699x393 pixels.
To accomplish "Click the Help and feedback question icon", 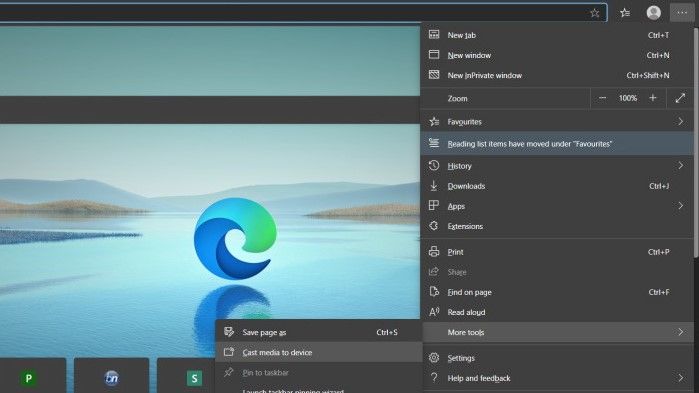I will coord(434,378).
